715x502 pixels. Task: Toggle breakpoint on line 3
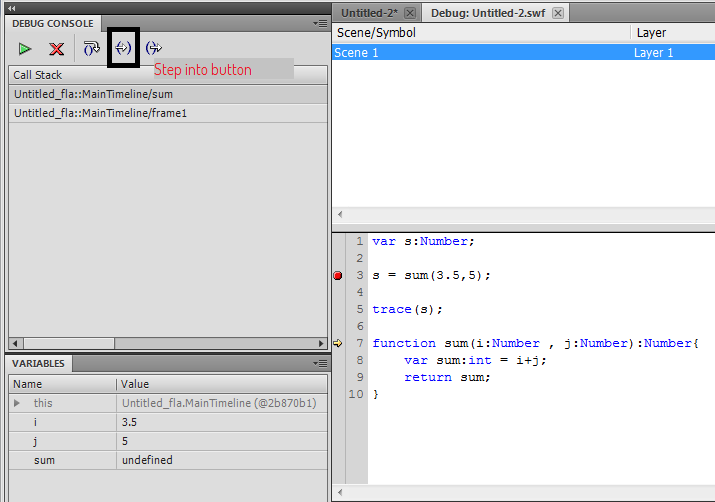pyautogui.click(x=337, y=275)
